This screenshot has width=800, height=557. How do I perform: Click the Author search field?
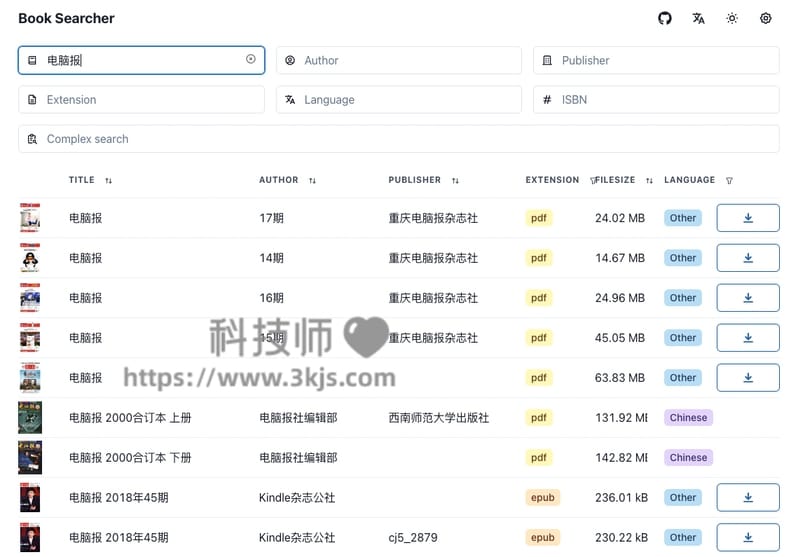pos(399,60)
